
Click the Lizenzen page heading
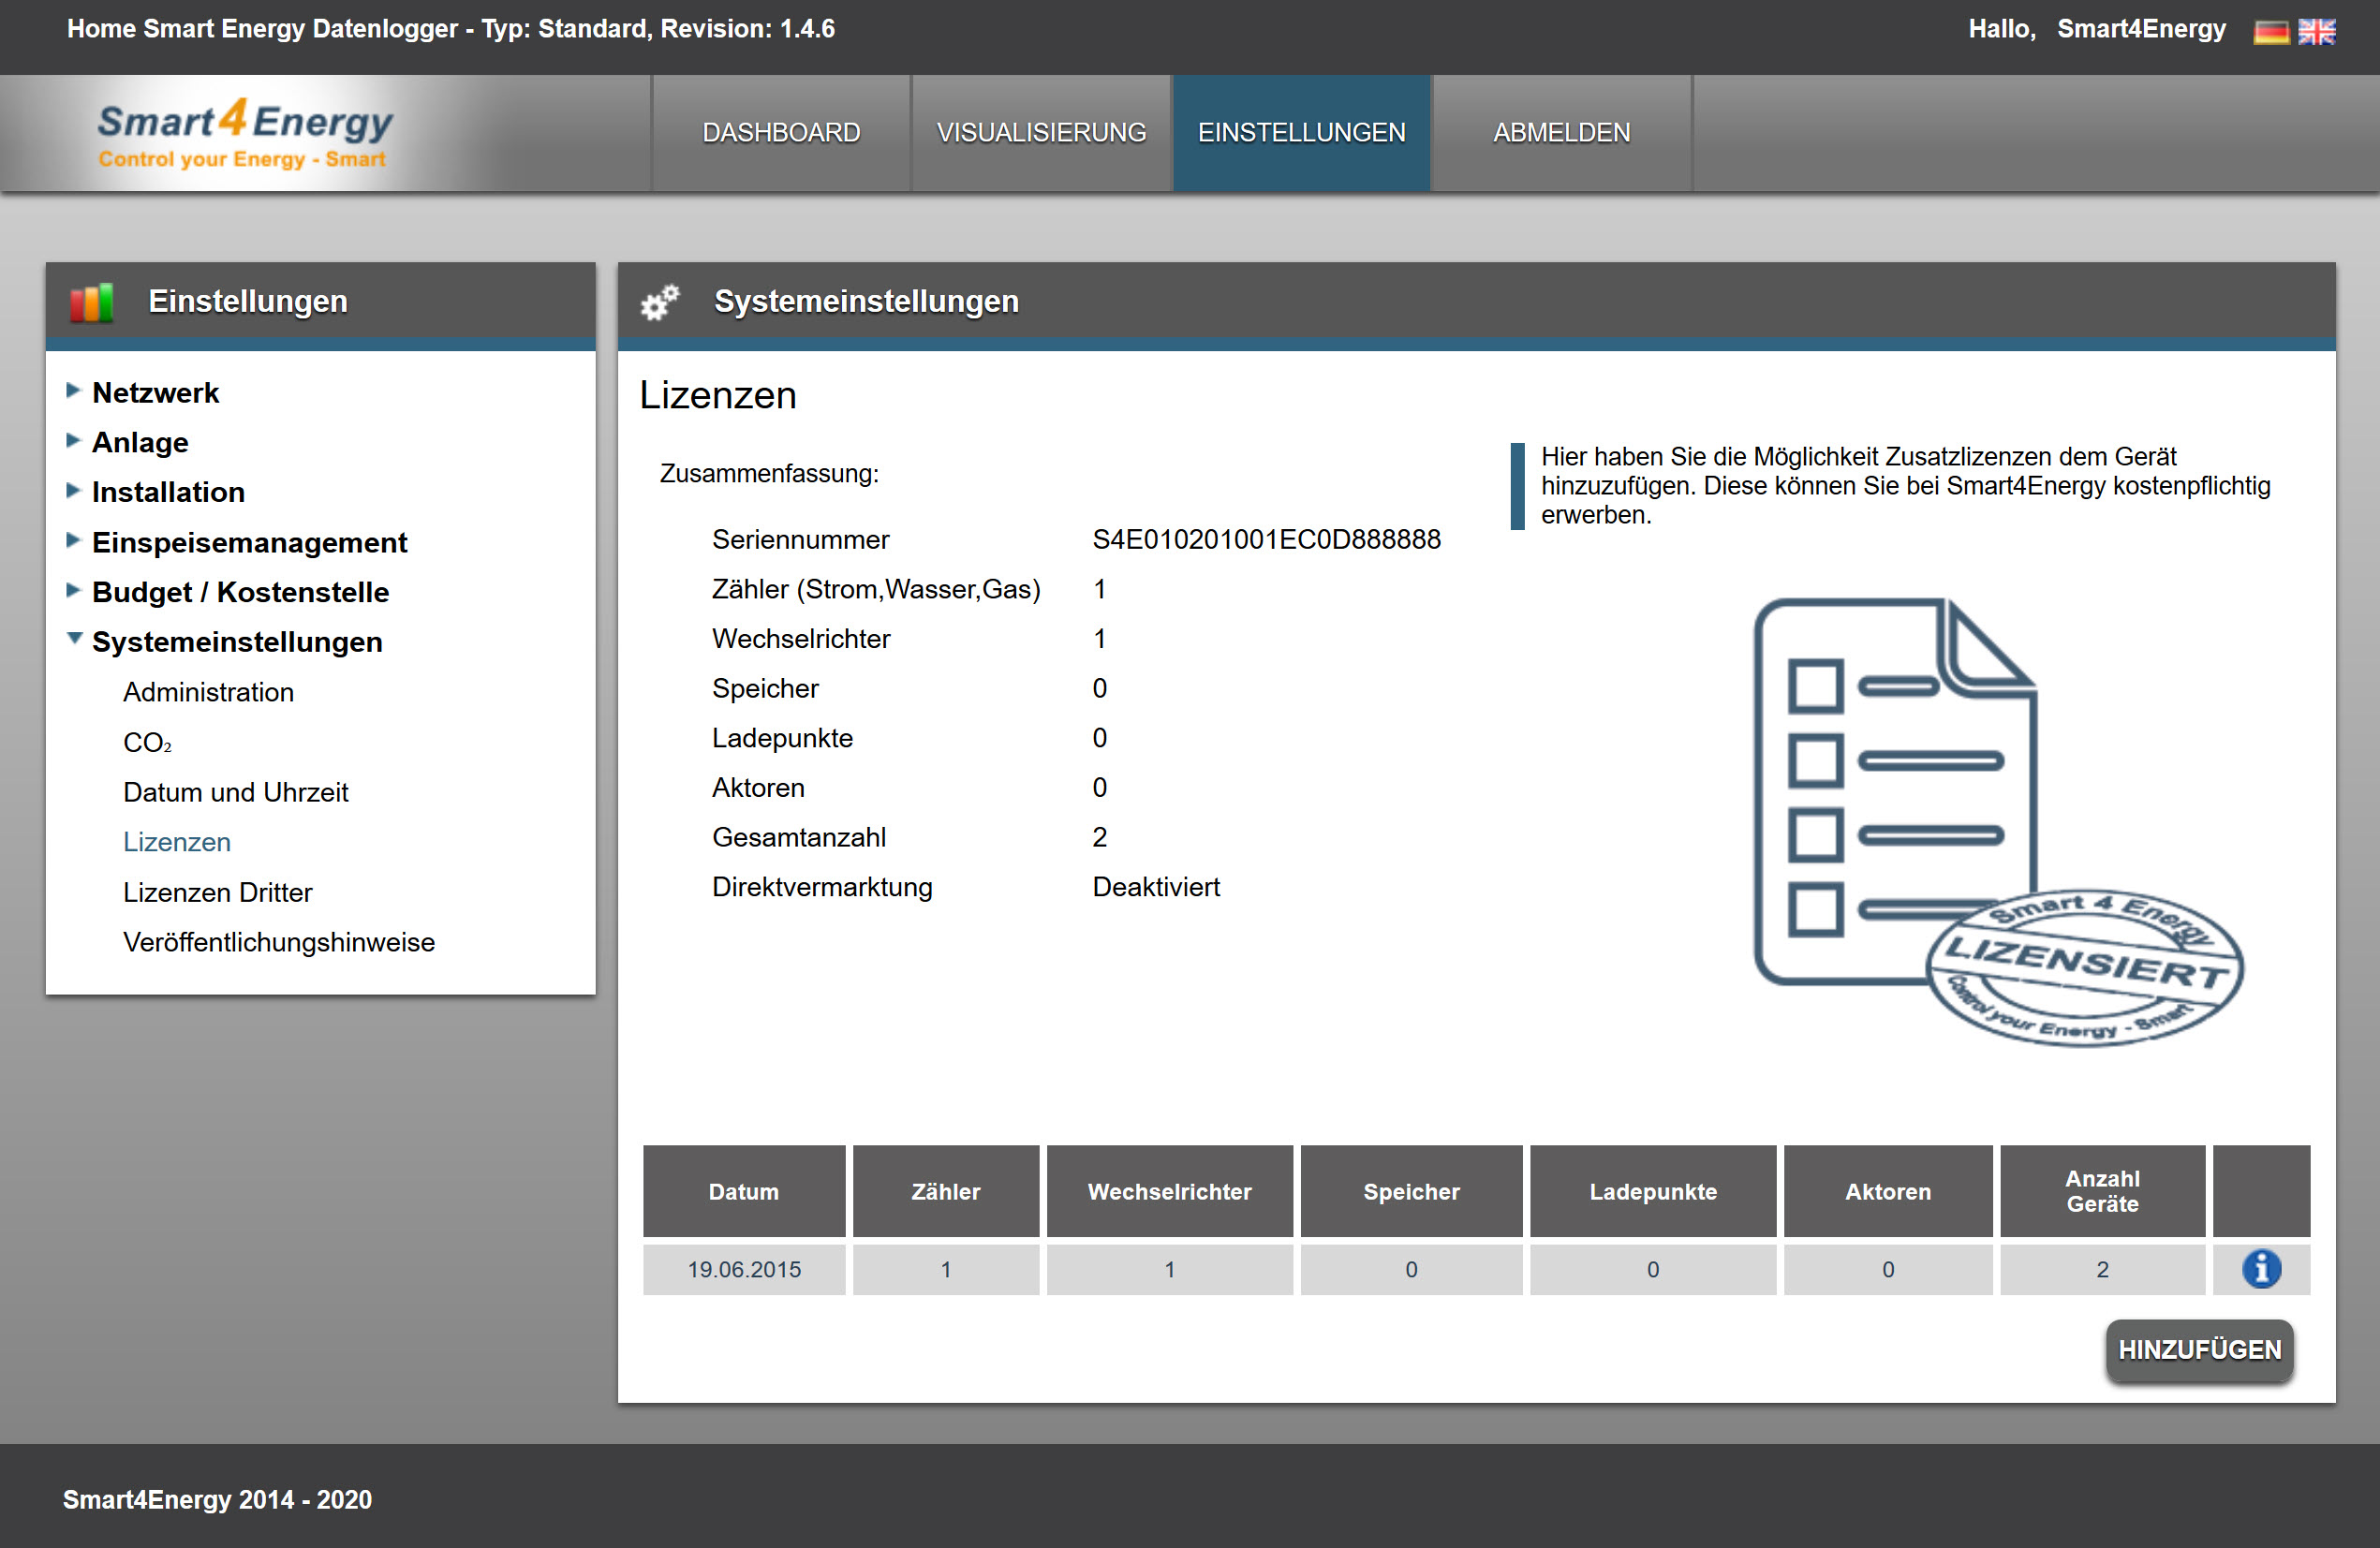(x=717, y=396)
